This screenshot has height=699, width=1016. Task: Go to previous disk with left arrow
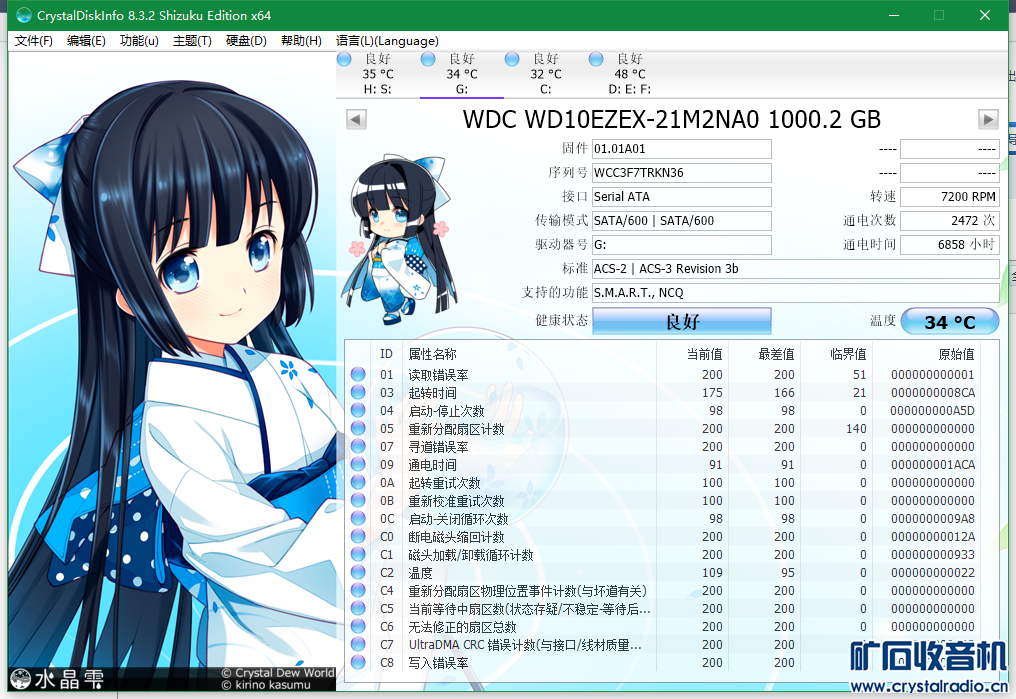coord(356,119)
